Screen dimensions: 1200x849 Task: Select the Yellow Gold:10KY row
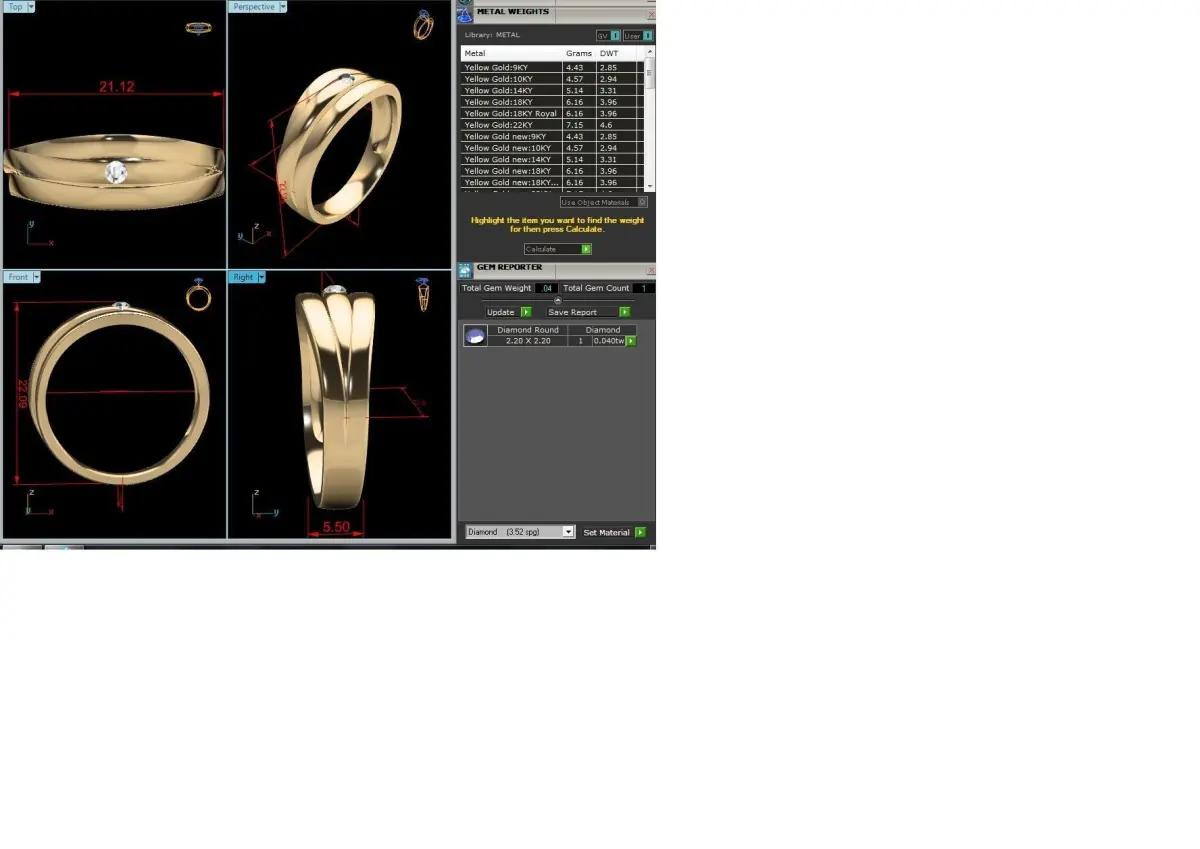coord(553,79)
